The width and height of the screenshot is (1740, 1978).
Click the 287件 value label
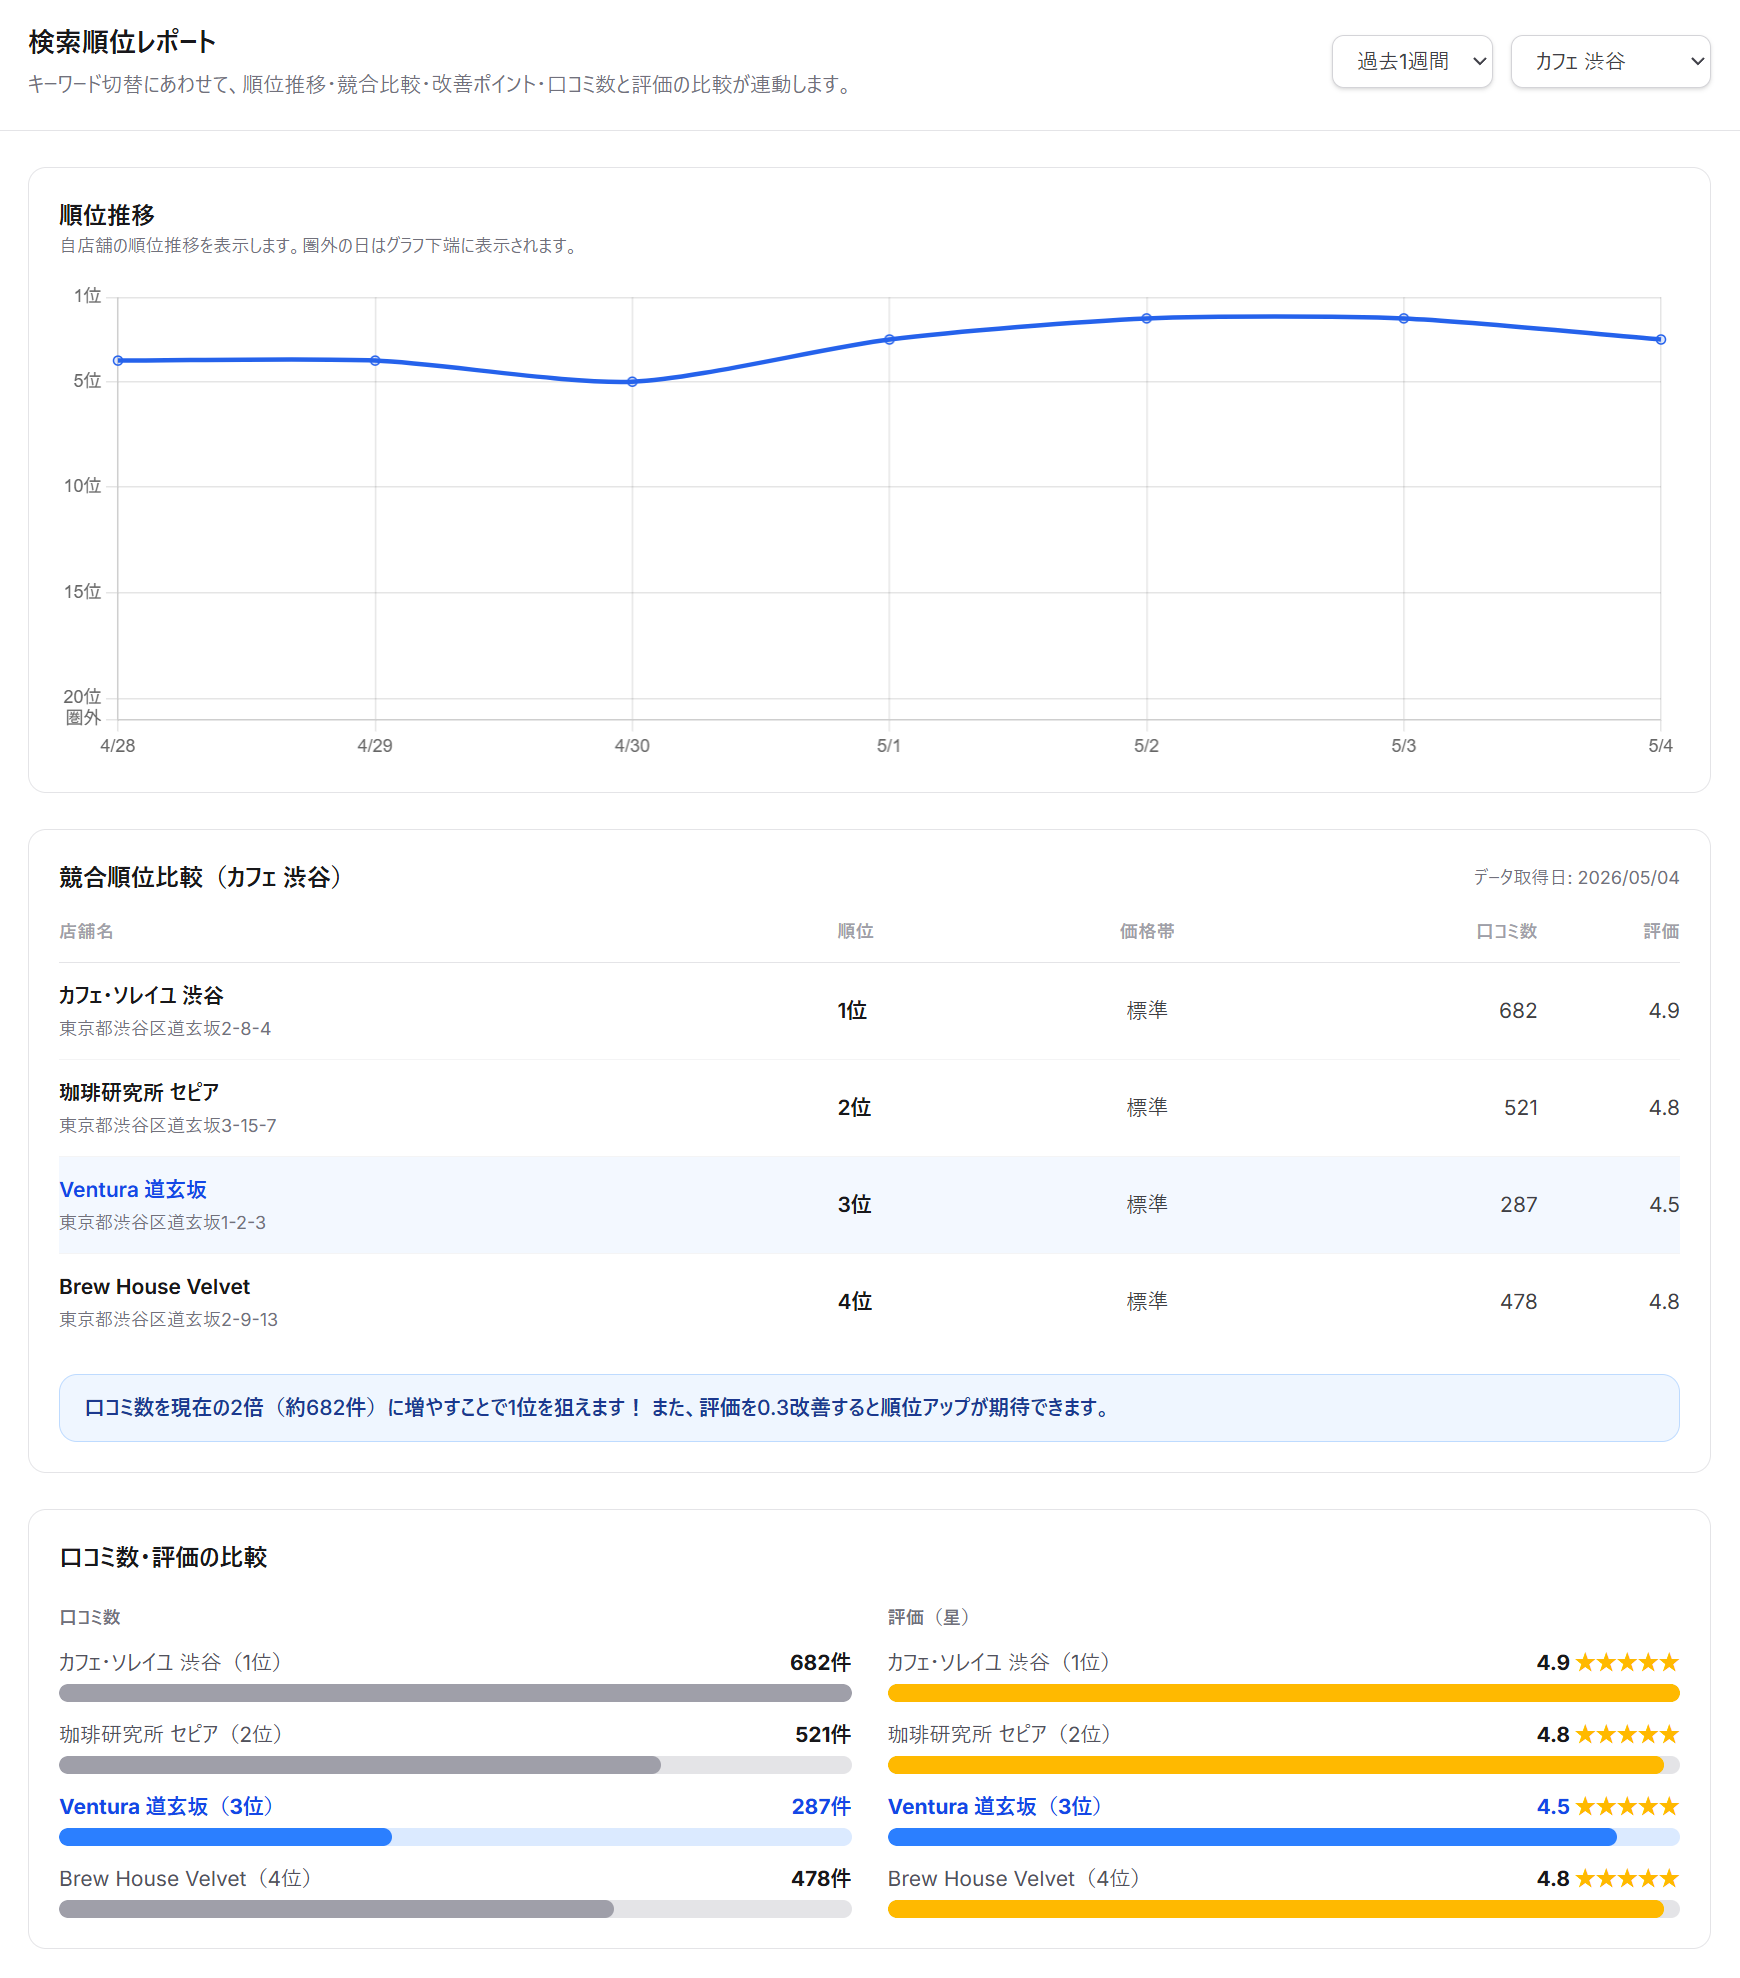pyautogui.click(x=821, y=1807)
